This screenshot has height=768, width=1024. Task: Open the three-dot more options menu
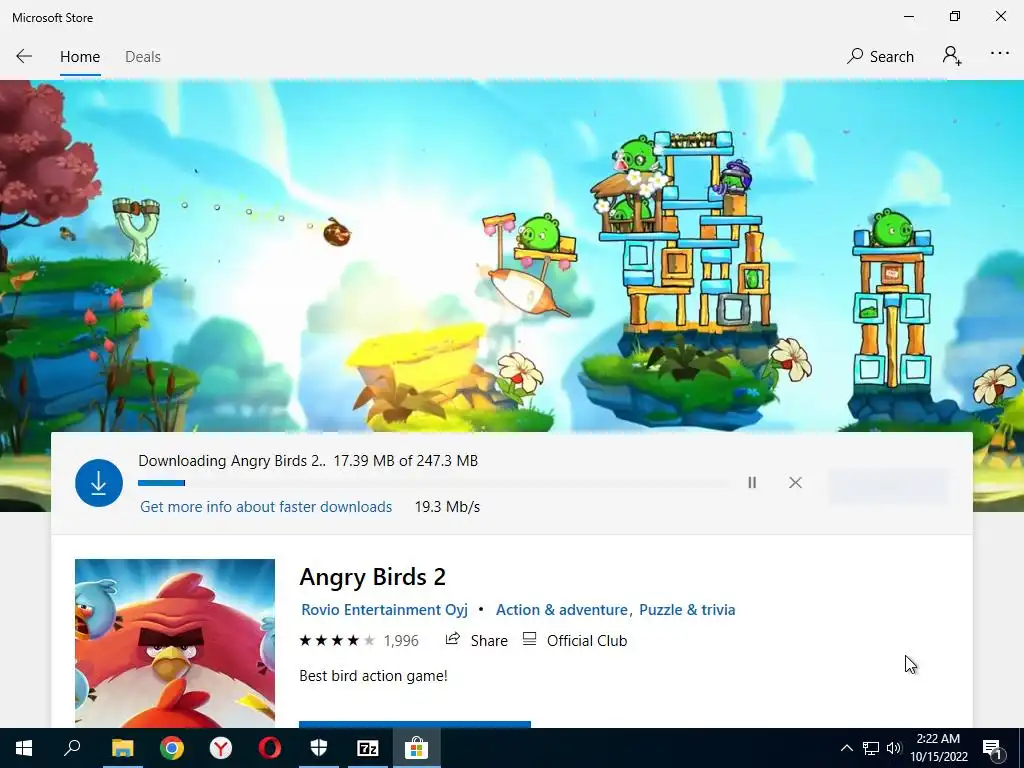[x=1000, y=54]
